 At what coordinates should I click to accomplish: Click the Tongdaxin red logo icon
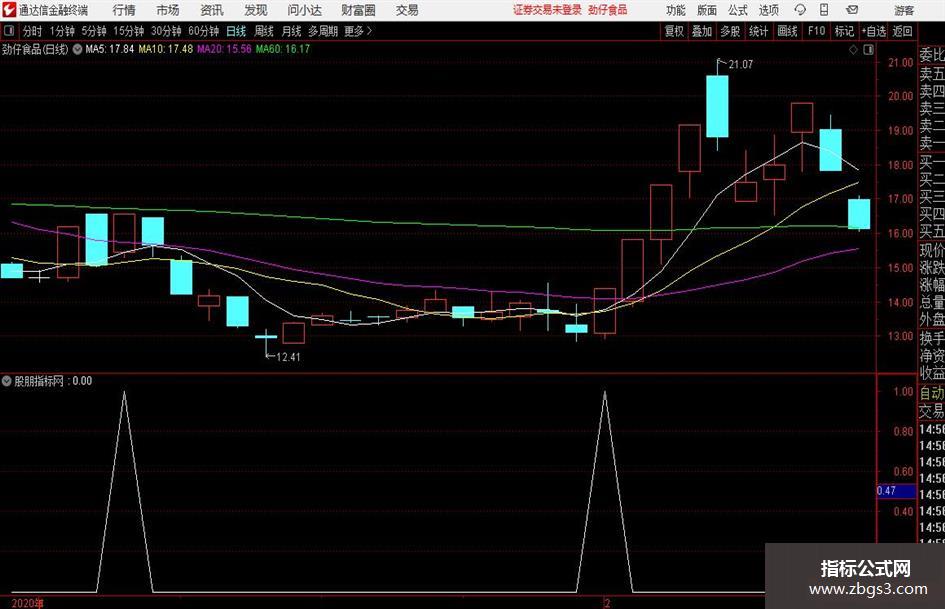(9, 10)
